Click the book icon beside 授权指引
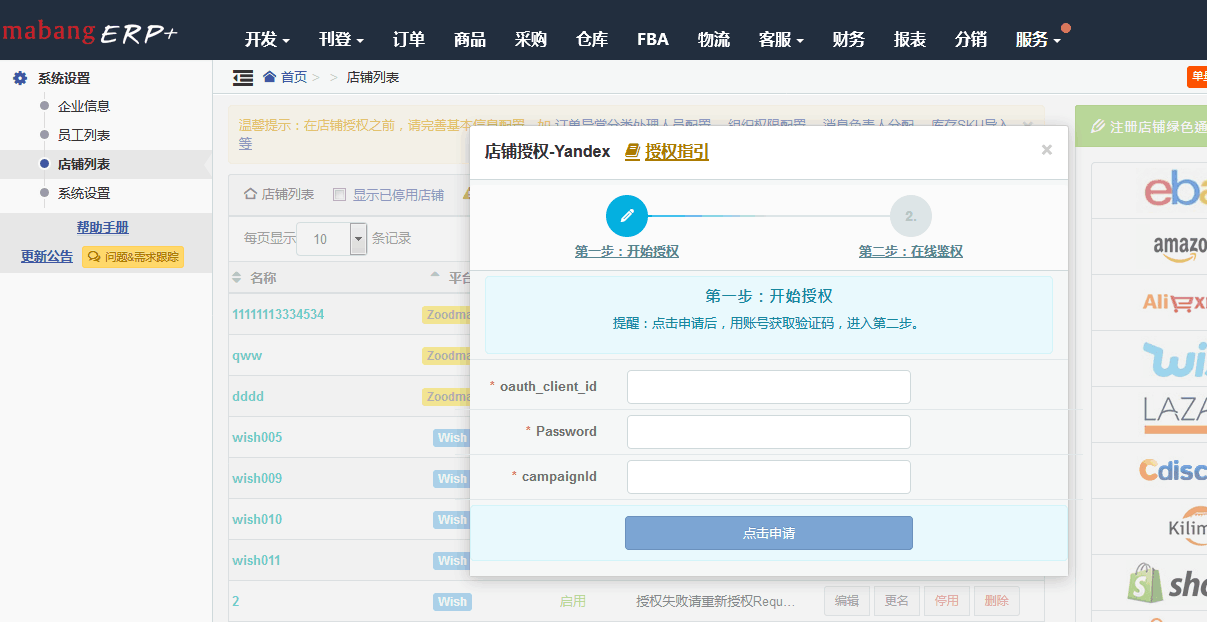Screen dimensions: 1207x622 point(632,151)
